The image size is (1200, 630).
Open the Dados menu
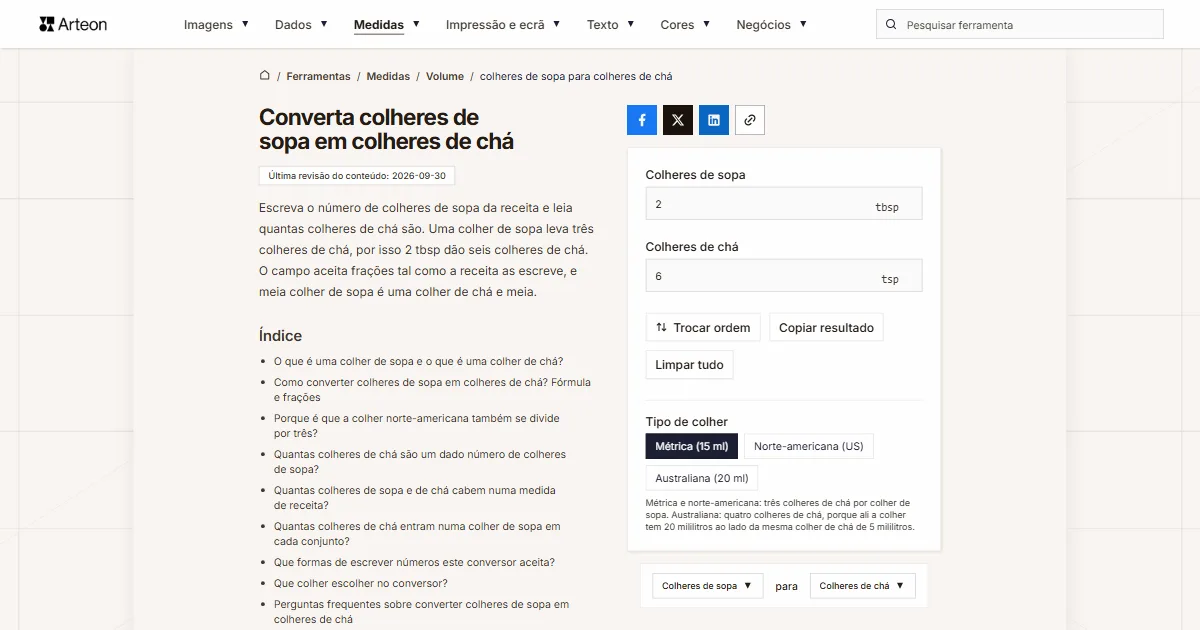coord(301,25)
